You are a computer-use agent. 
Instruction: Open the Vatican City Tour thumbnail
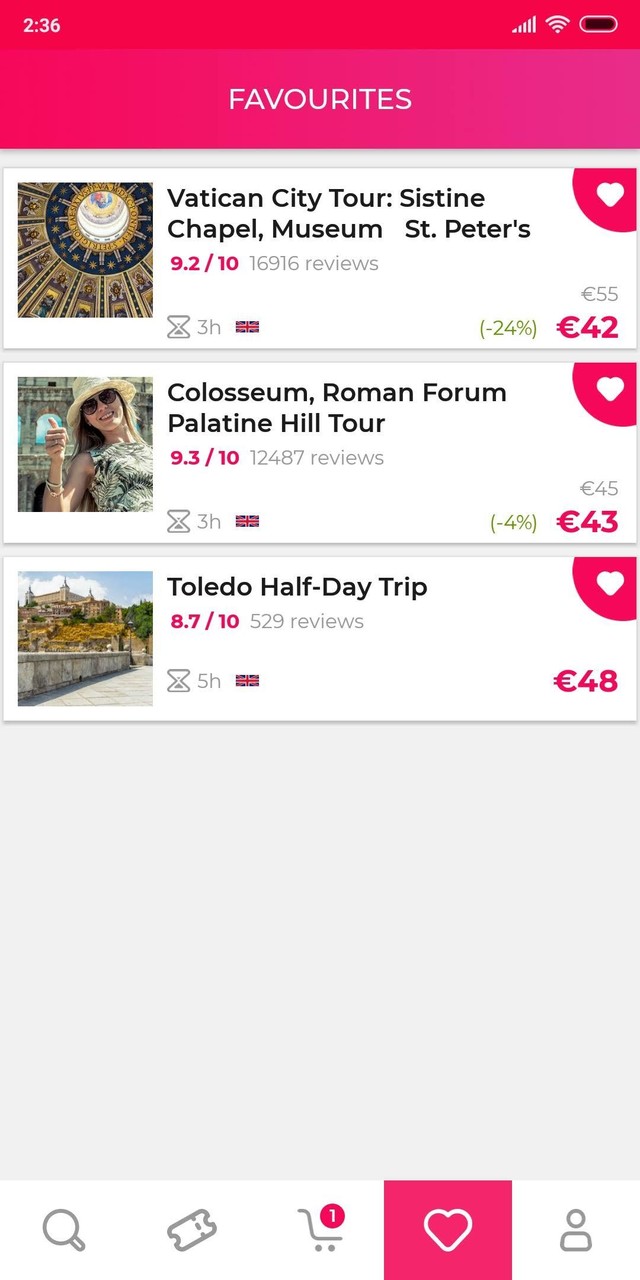coord(85,250)
